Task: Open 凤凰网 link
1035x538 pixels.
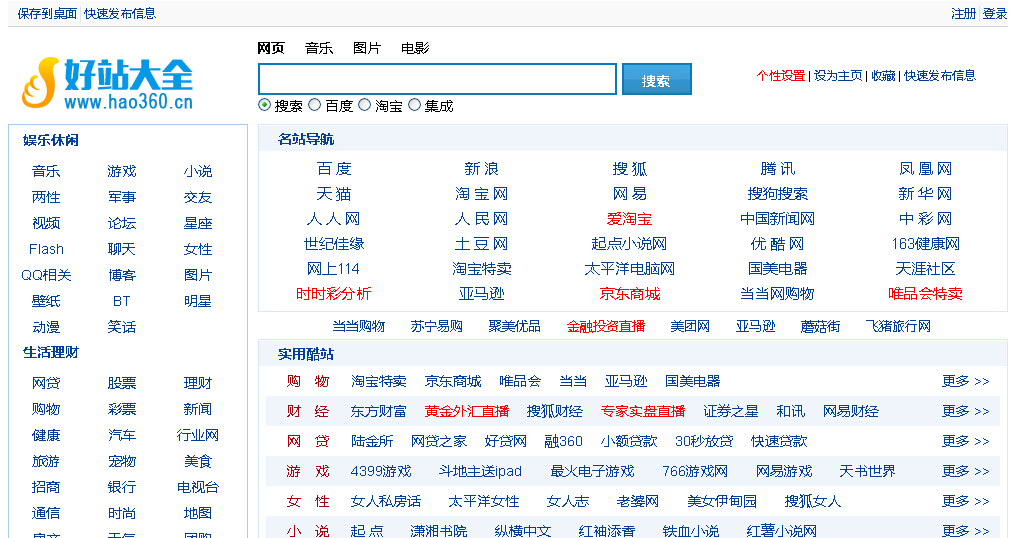Action: pos(925,169)
